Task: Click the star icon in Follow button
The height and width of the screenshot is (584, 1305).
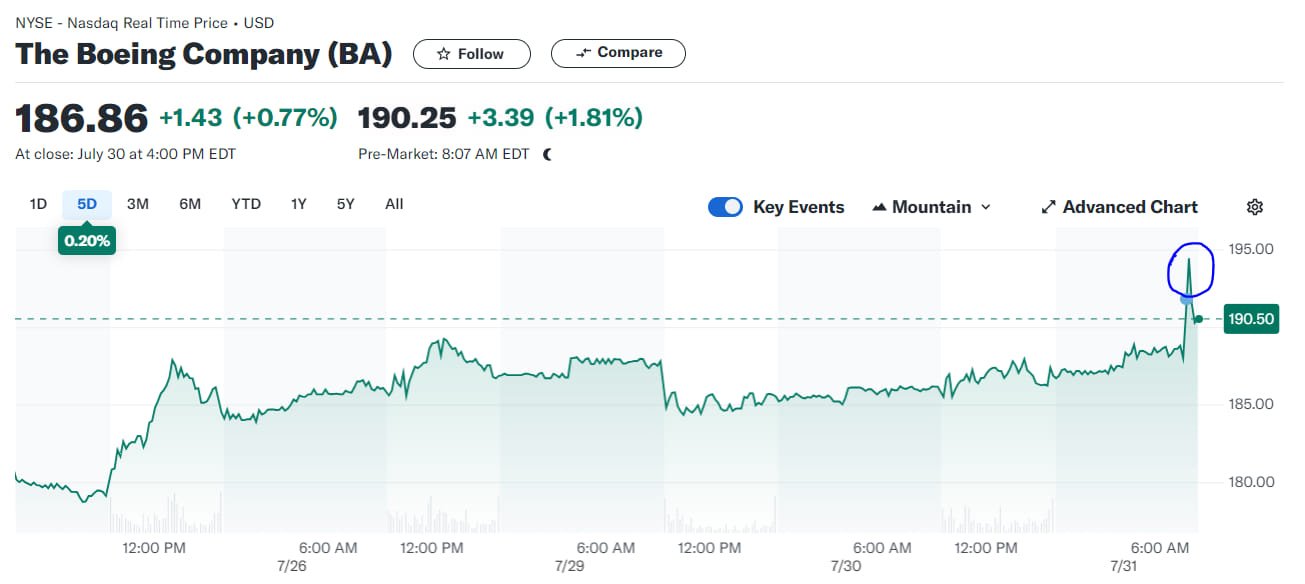Action: (444, 54)
